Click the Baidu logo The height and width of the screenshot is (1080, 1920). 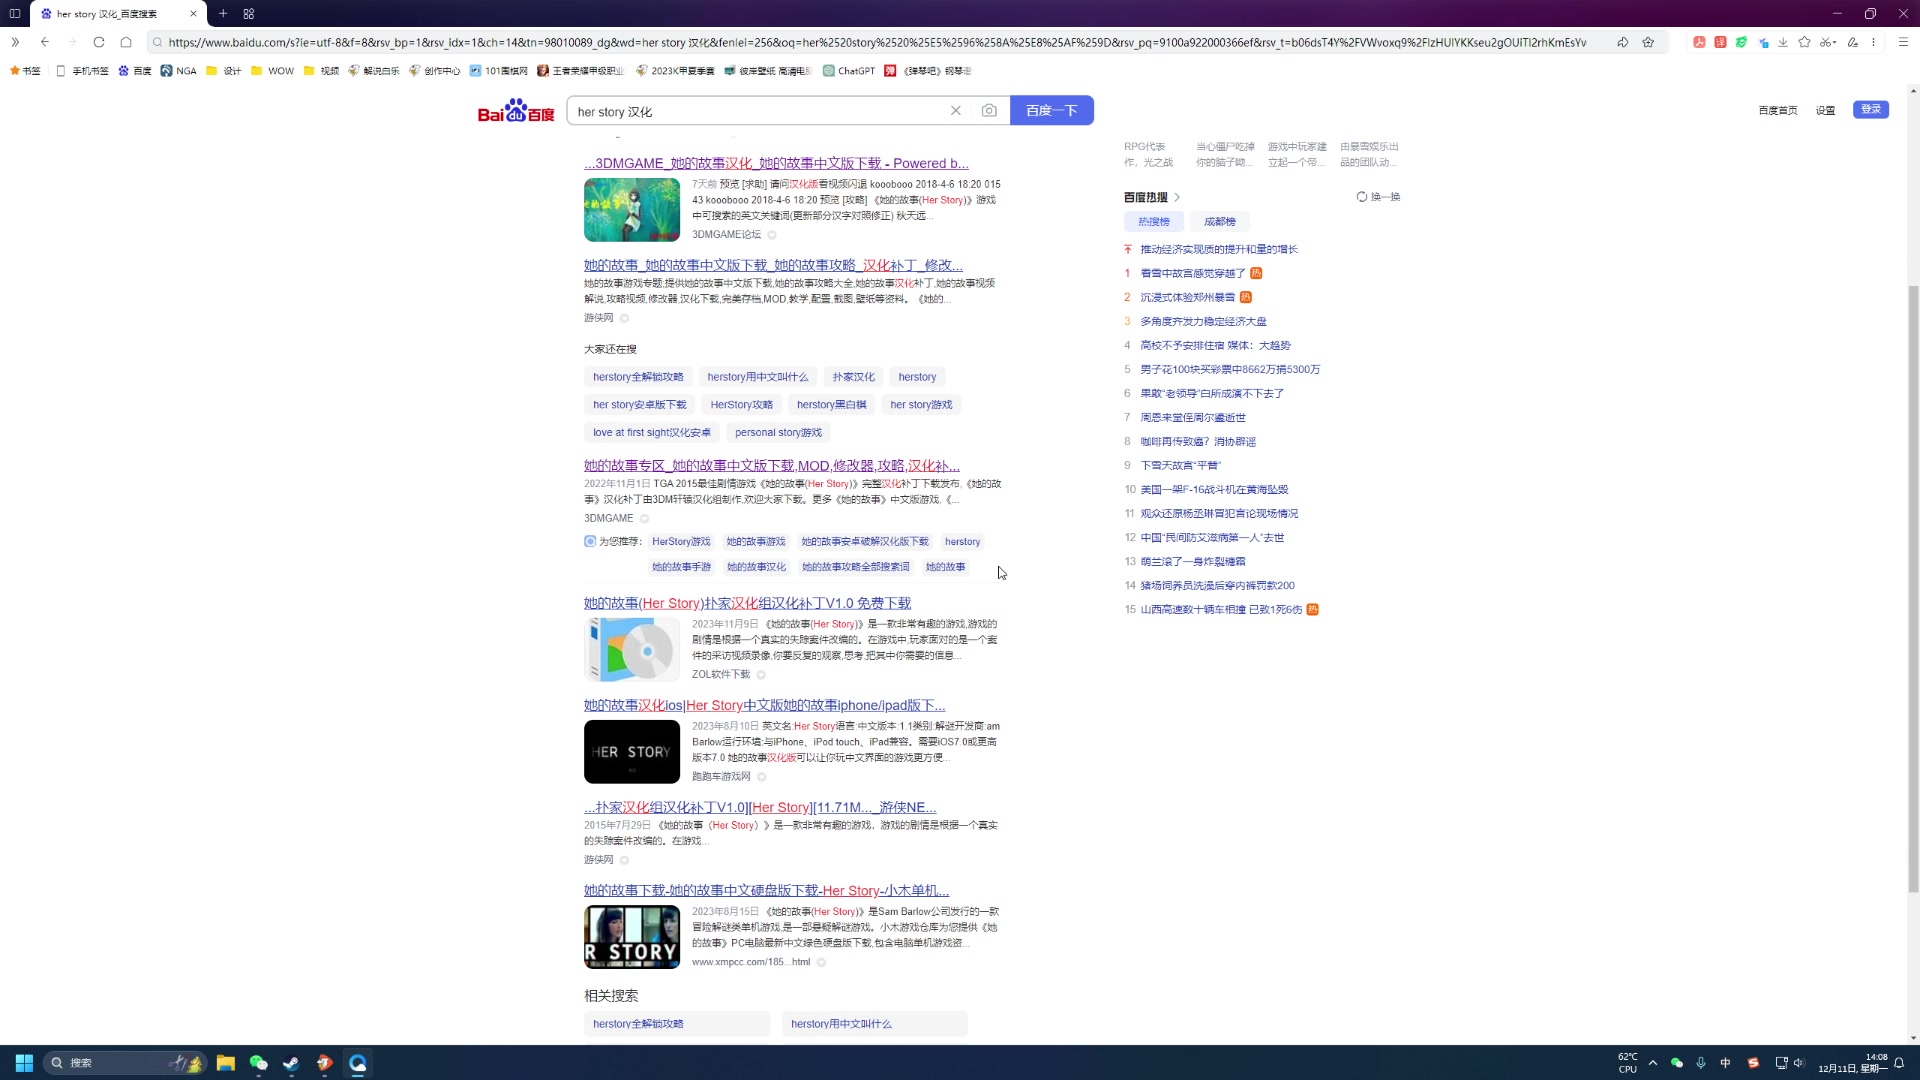pos(516,111)
